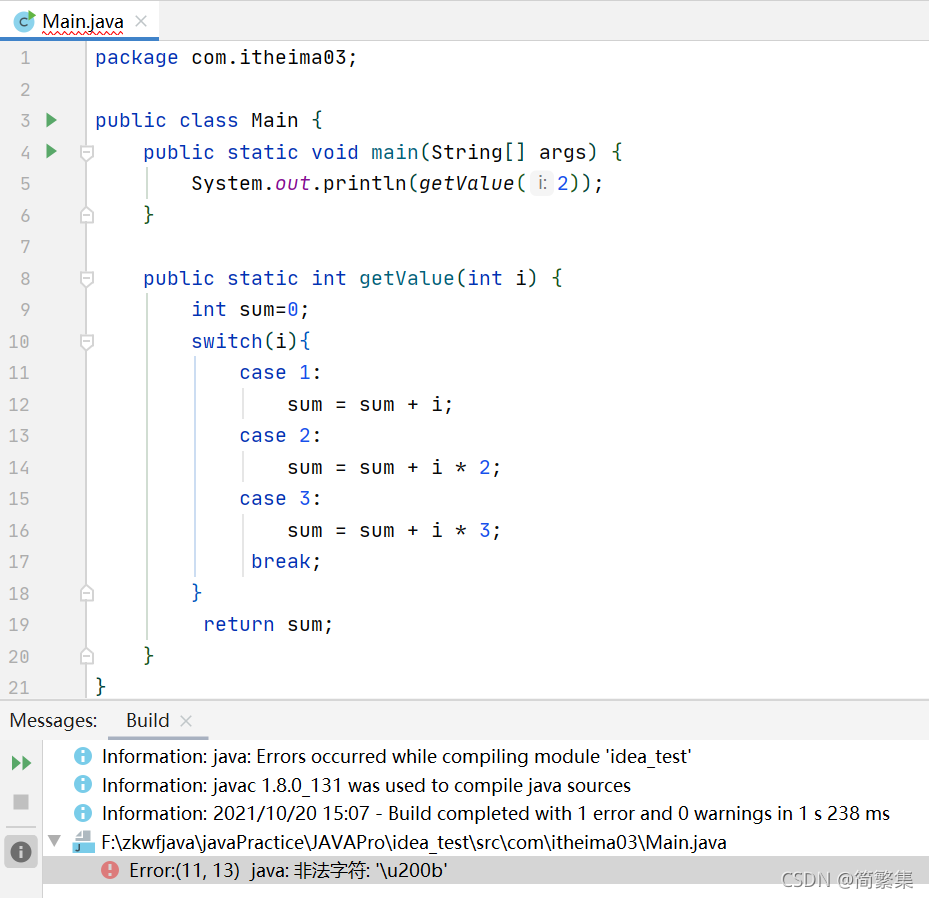Click the 'i:' parameter hint inlay on line 5
The image size is (929, 898).
point(541,183)
